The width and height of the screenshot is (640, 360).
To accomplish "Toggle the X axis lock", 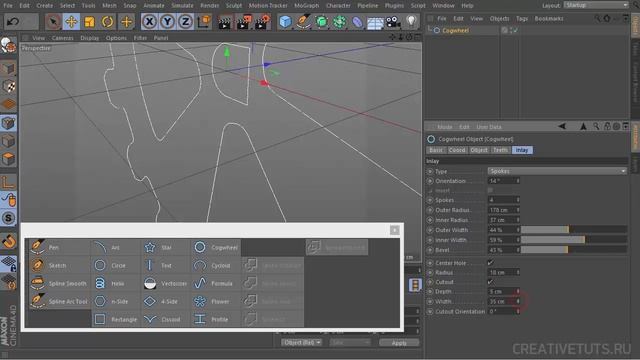I will 149,21.
